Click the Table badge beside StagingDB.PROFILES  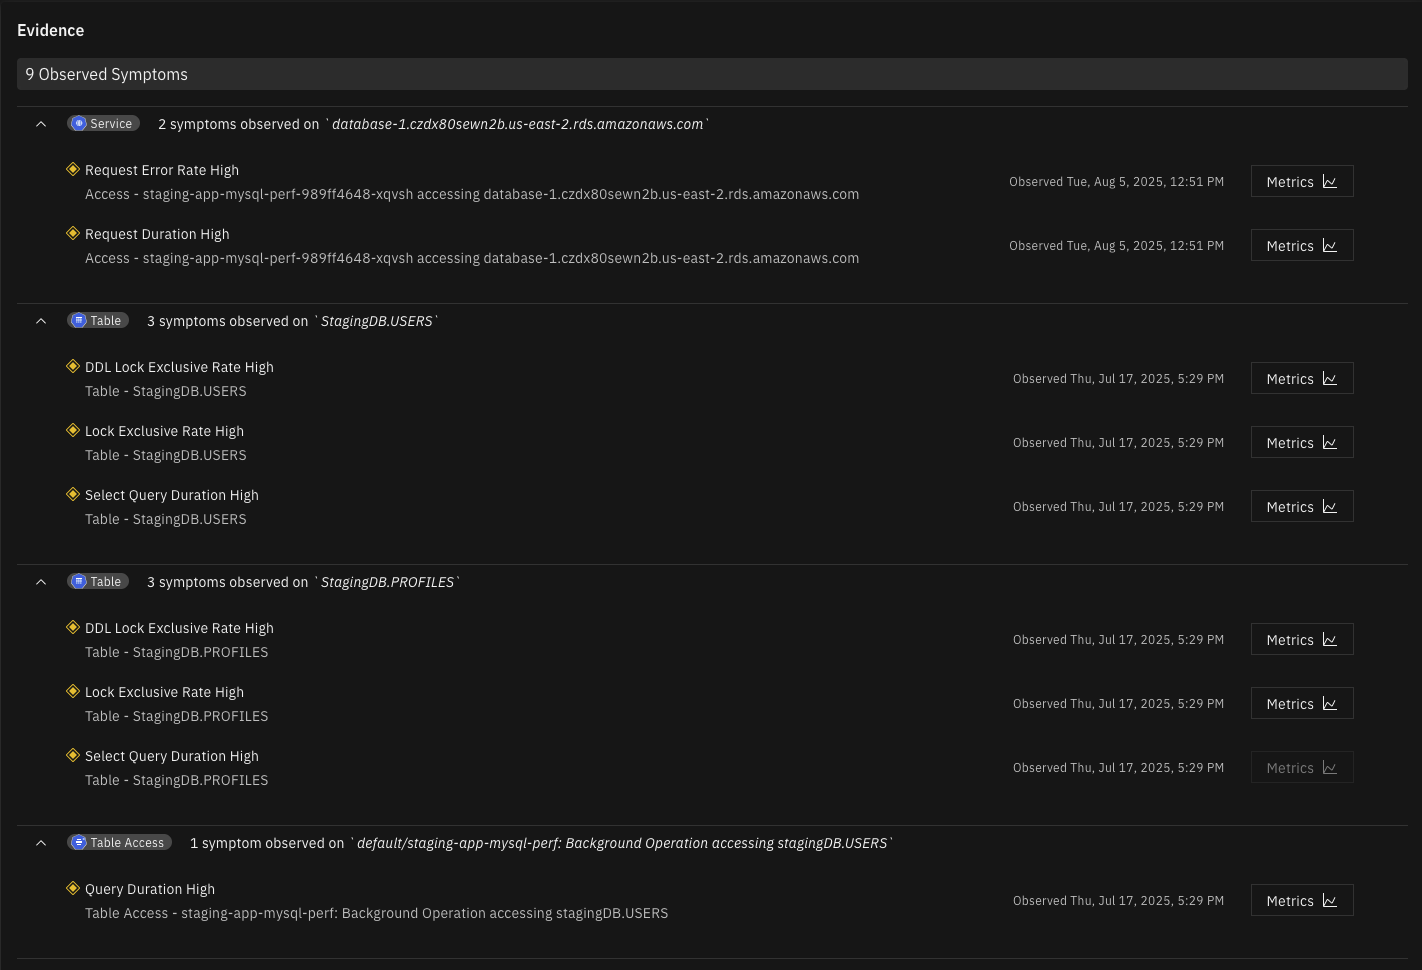[x=98, y=582]
